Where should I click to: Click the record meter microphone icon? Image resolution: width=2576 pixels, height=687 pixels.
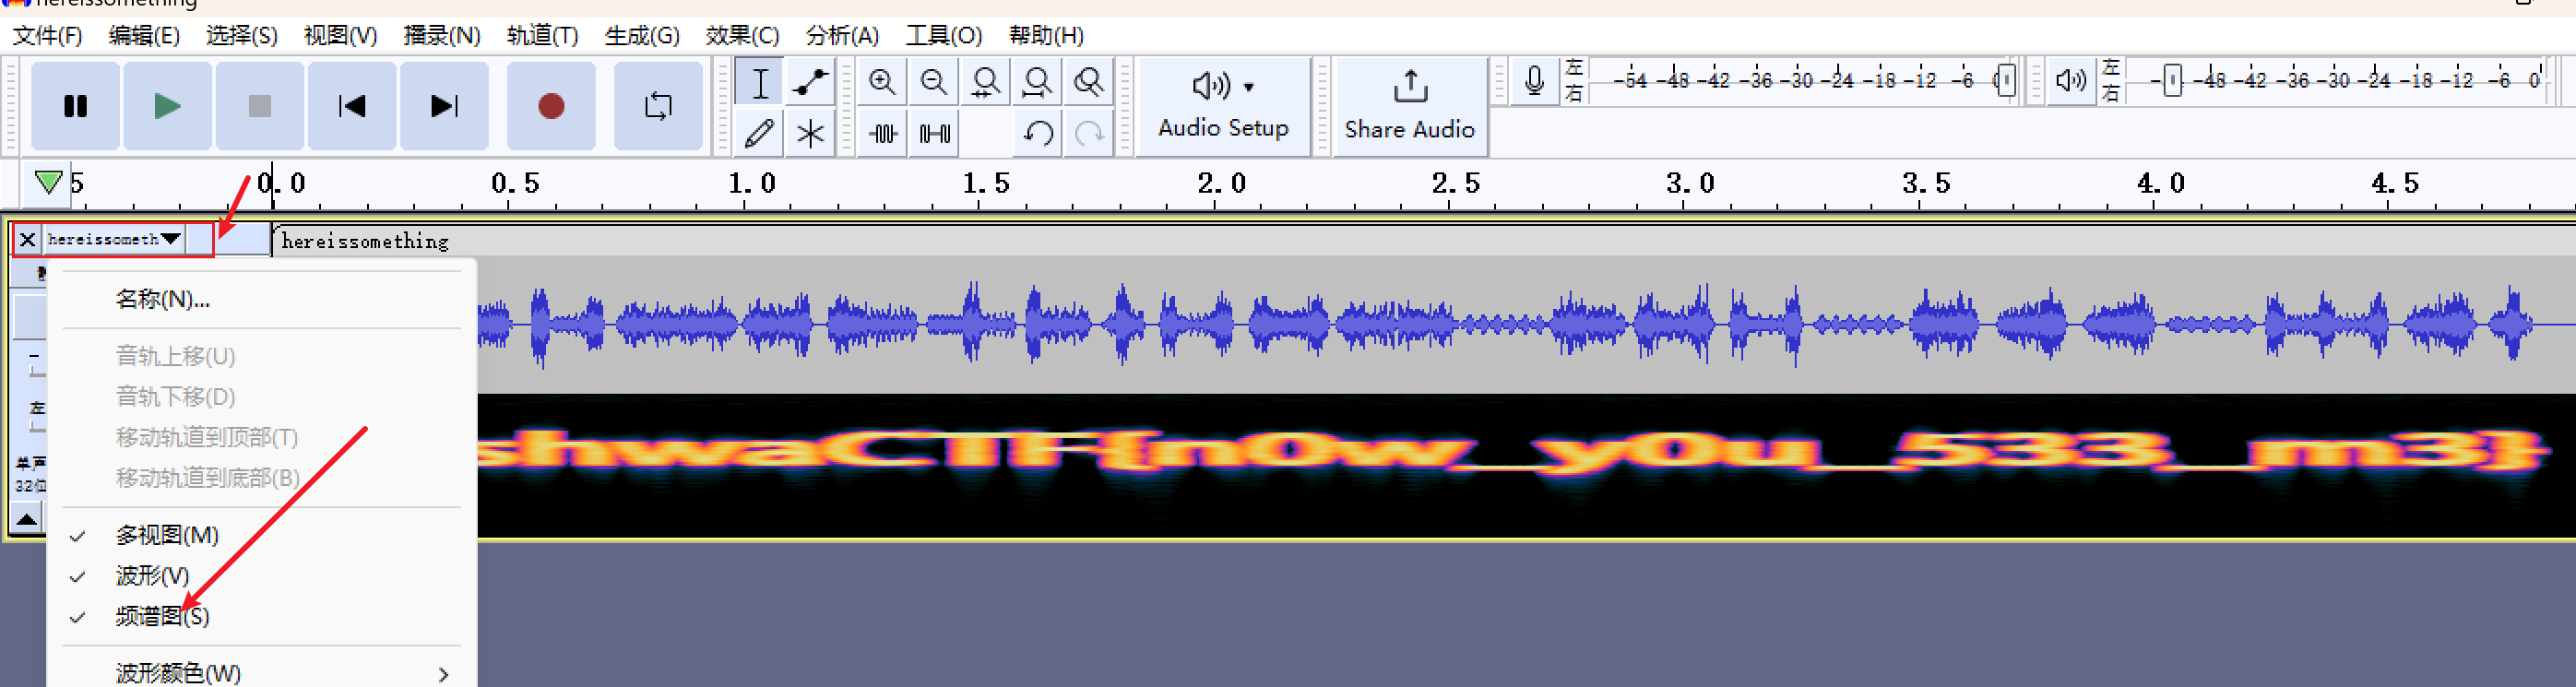(1534, 80)
